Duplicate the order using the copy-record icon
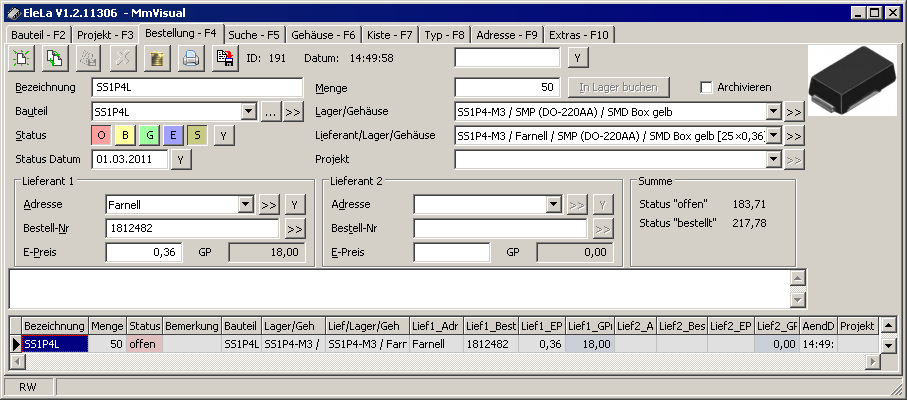The height and width of the screenshot is (400, 907). point(56,58)
